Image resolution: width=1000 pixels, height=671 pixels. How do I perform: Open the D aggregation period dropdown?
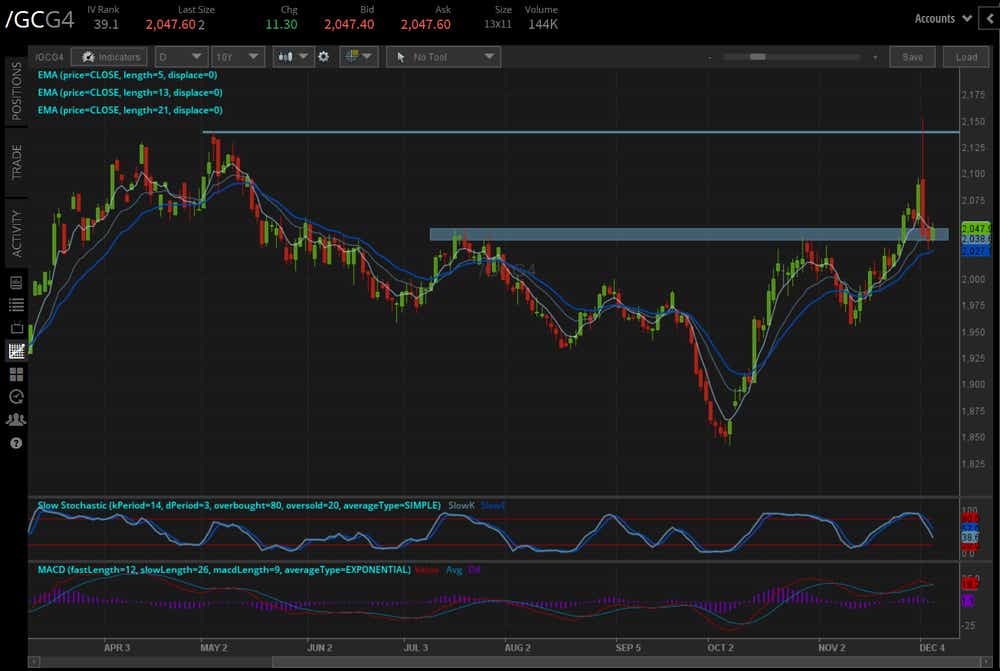[181, 57]
